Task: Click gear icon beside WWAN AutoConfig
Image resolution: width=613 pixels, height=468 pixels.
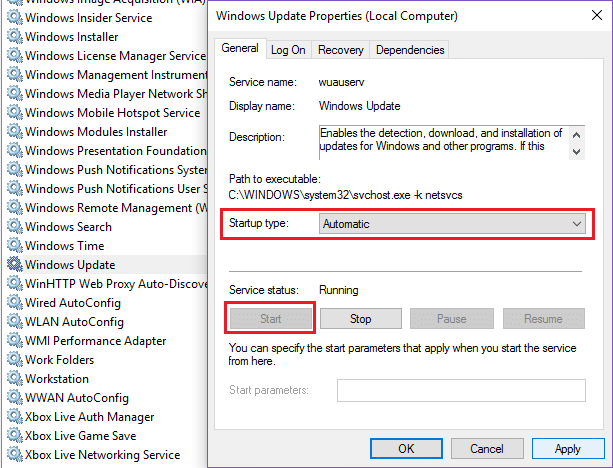Action: [15, 397]
